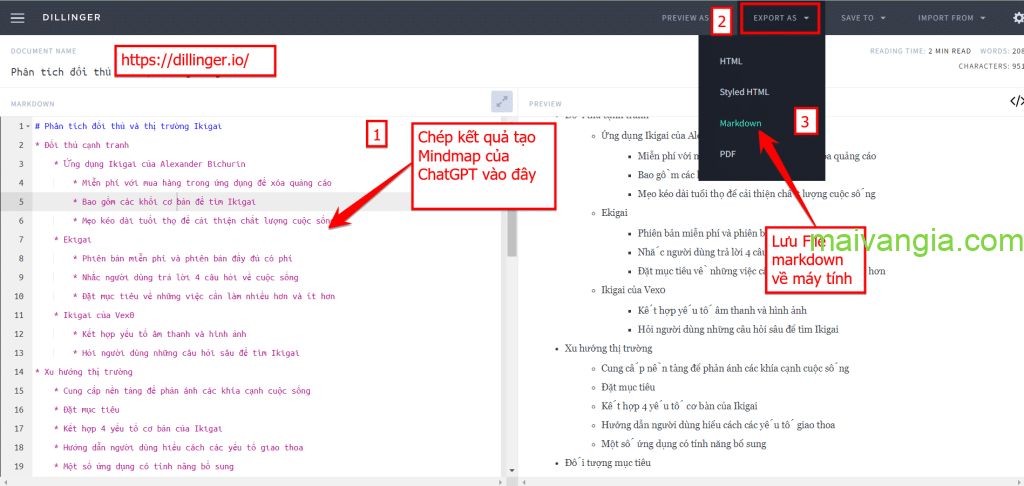Open the Import From dropdown
Screen dimensions: 1024x486
coord(952,18)
